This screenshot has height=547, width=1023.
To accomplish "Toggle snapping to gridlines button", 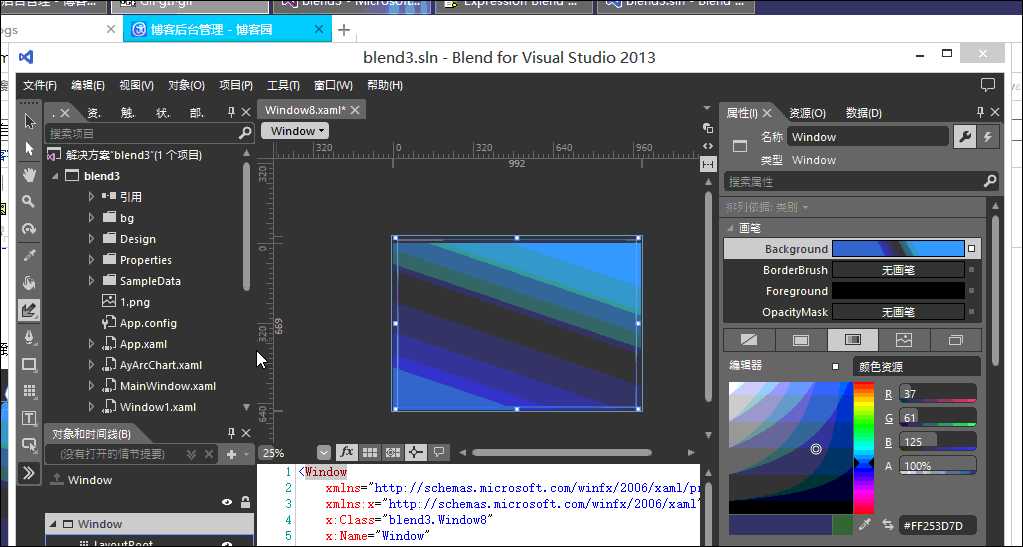I will coord(393,452).
